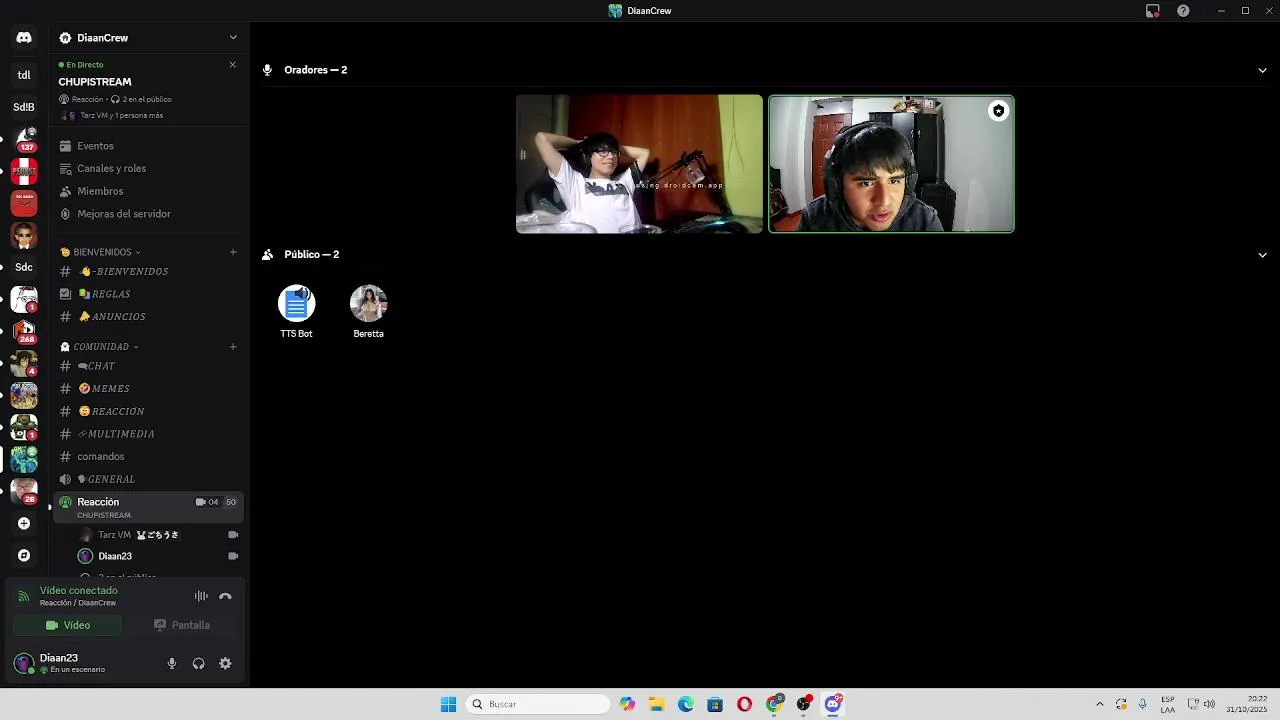The image size is (1280, 720).
Task: Create a channel in the BIENVENIDOS category
Action: 233,252
